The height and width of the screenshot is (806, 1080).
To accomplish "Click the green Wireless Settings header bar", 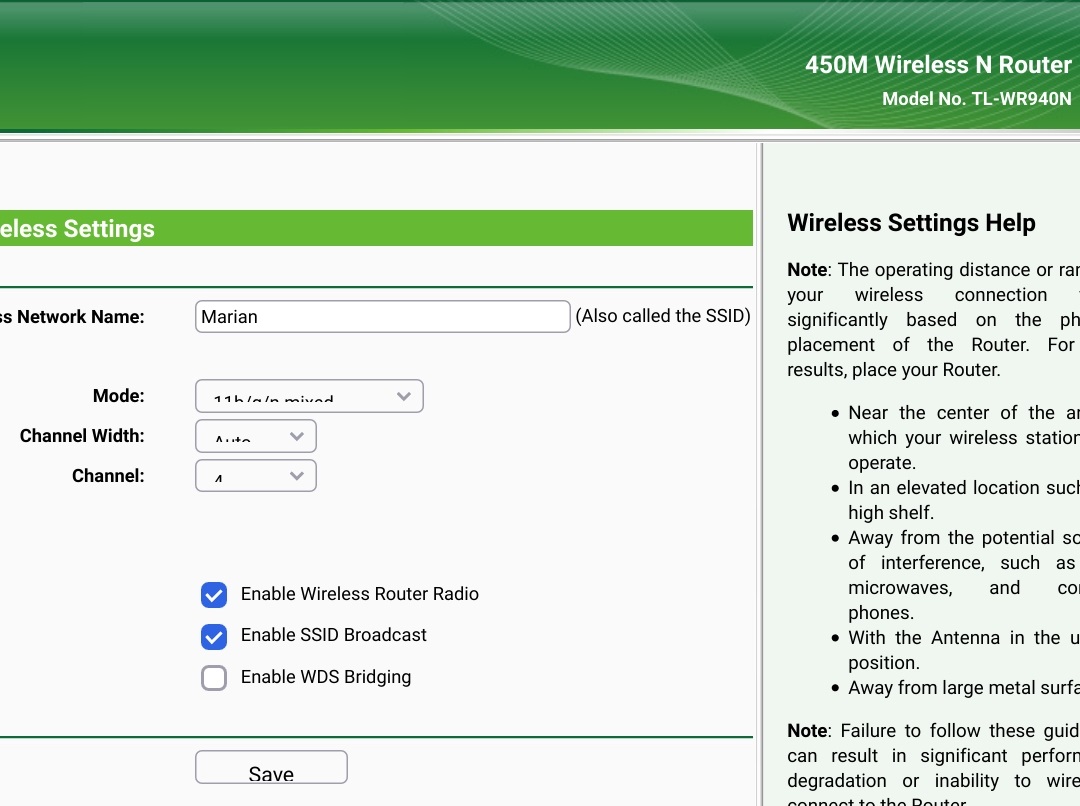I will point(376,228).
